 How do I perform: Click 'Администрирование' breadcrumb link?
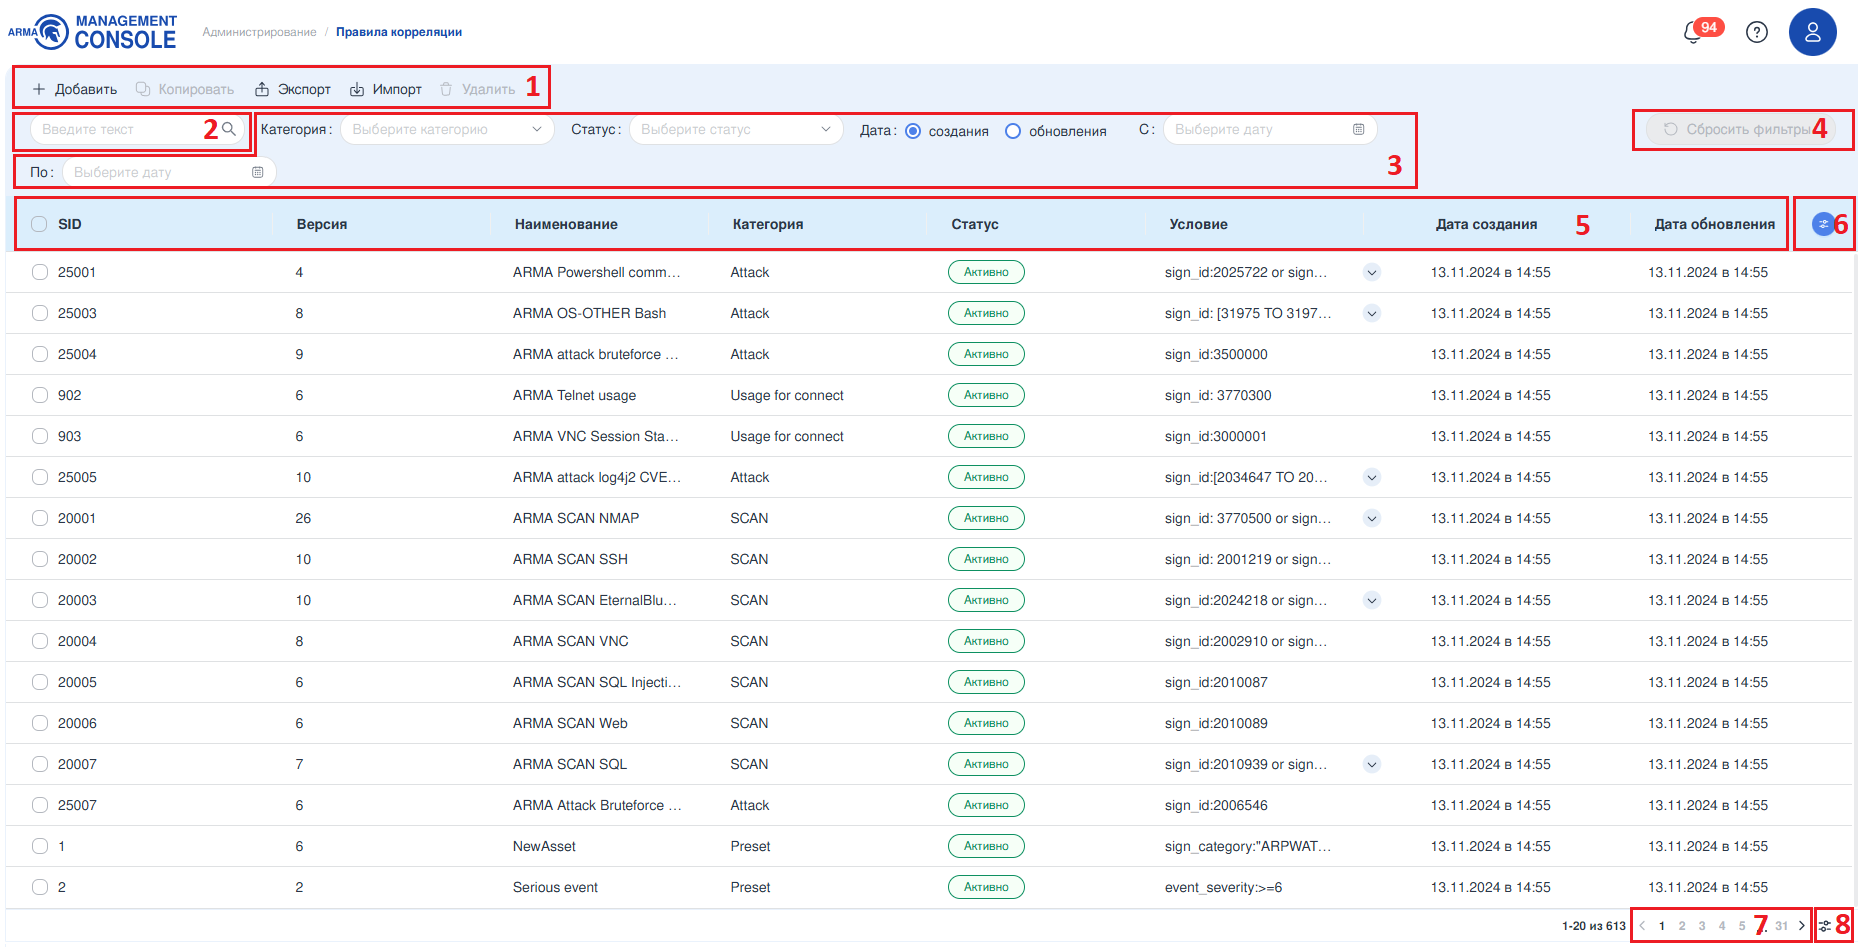(x=259, y=32)
